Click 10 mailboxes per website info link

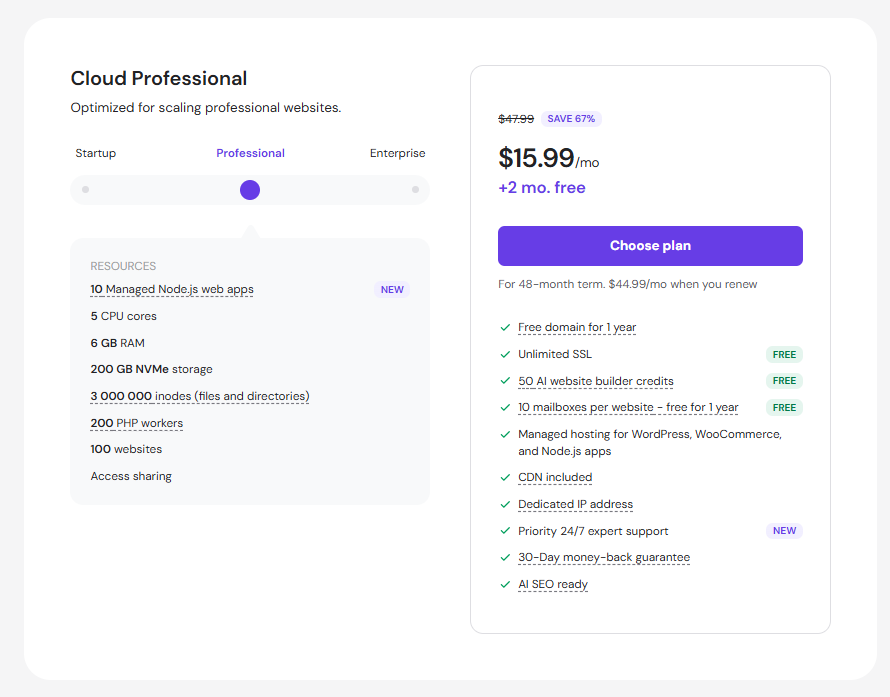(x=628, y=408)
